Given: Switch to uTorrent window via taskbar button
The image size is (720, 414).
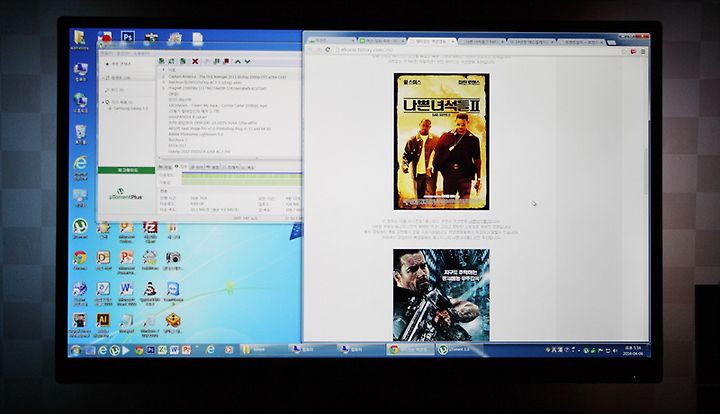Looking at the screenshot, I should (459, 350).
